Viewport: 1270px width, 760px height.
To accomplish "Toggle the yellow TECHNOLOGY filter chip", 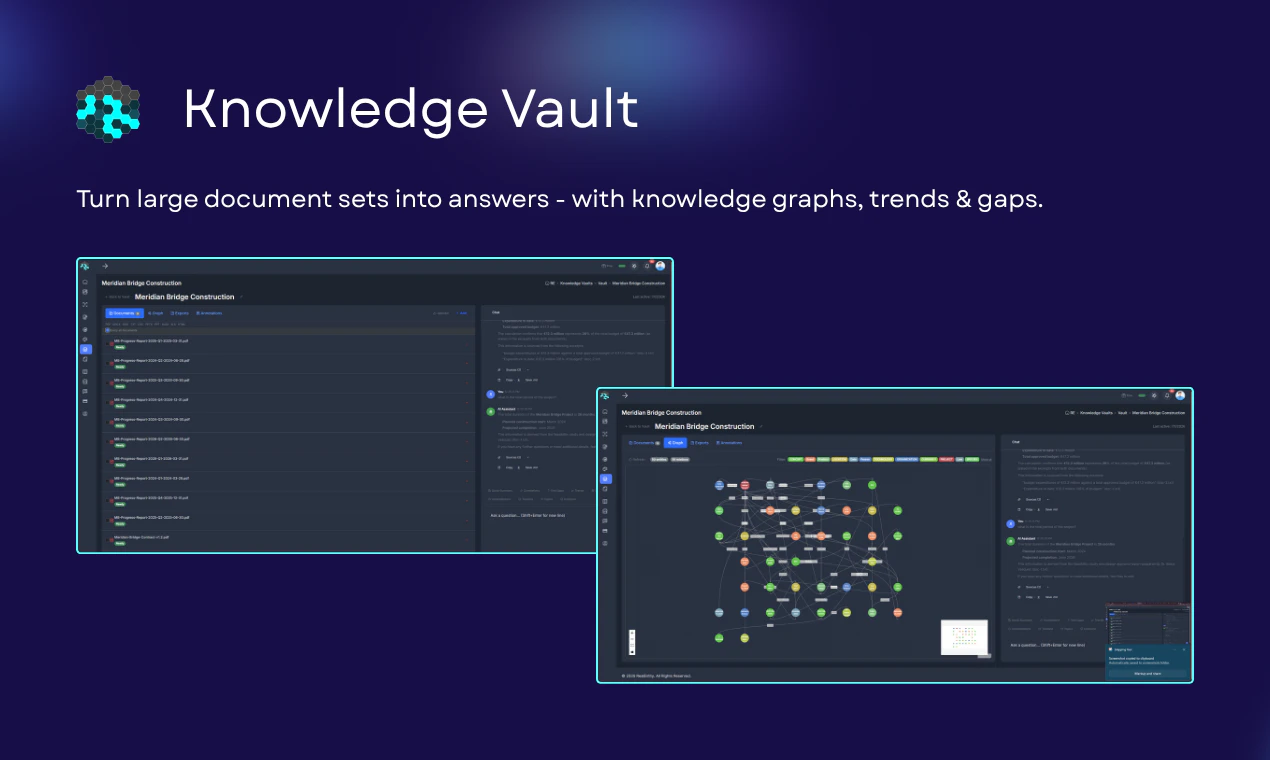I will [x=883, y=460].
